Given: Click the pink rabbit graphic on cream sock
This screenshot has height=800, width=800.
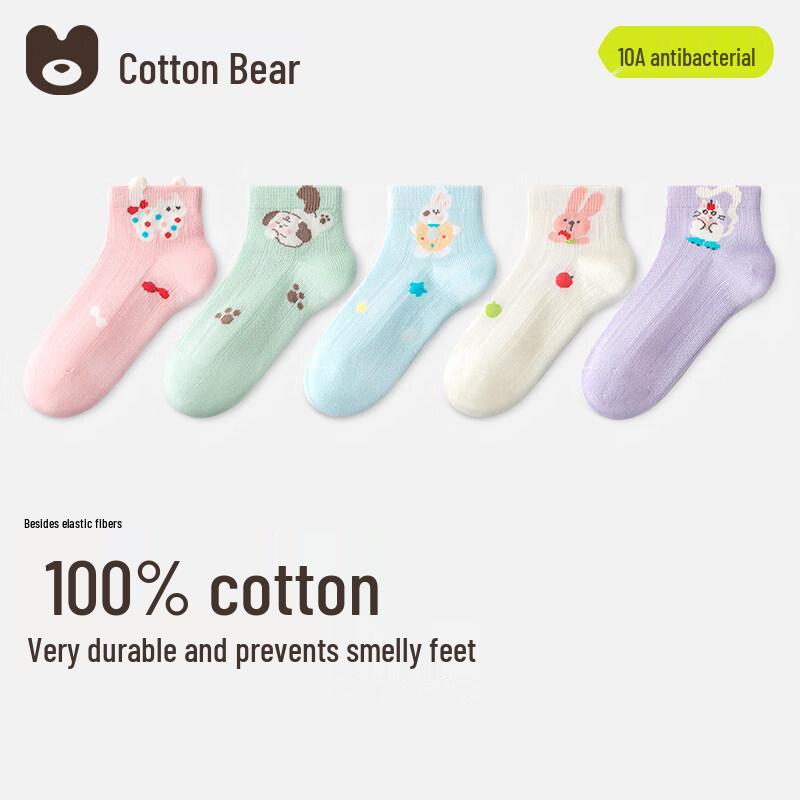Looking at the screenshot, I should [x=572, y=214].
